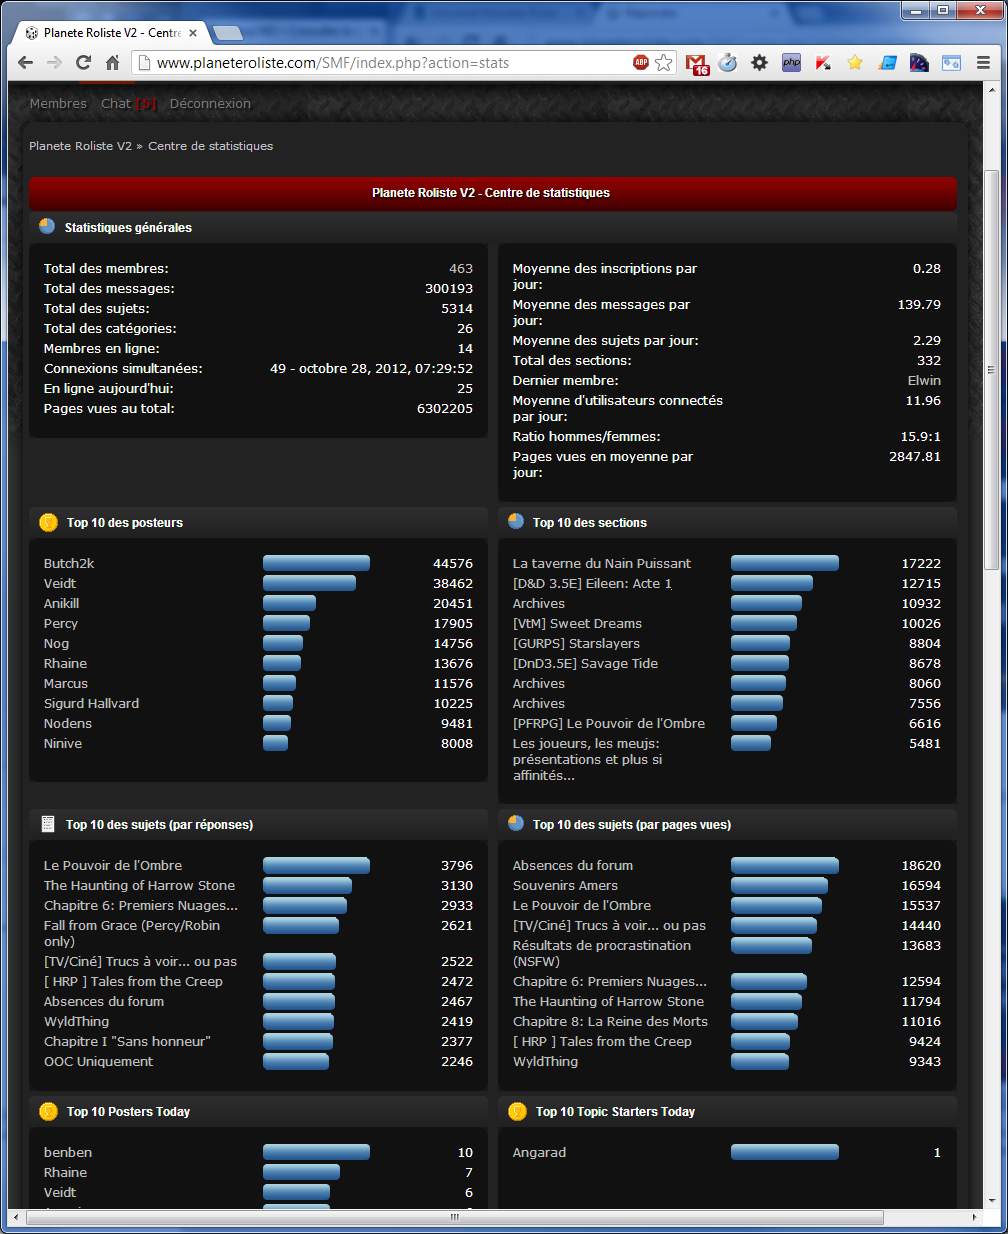The width and height of the screenshot is (1008, 1234).
Task: Open the Membres menu item
Action: click(58, 104)
